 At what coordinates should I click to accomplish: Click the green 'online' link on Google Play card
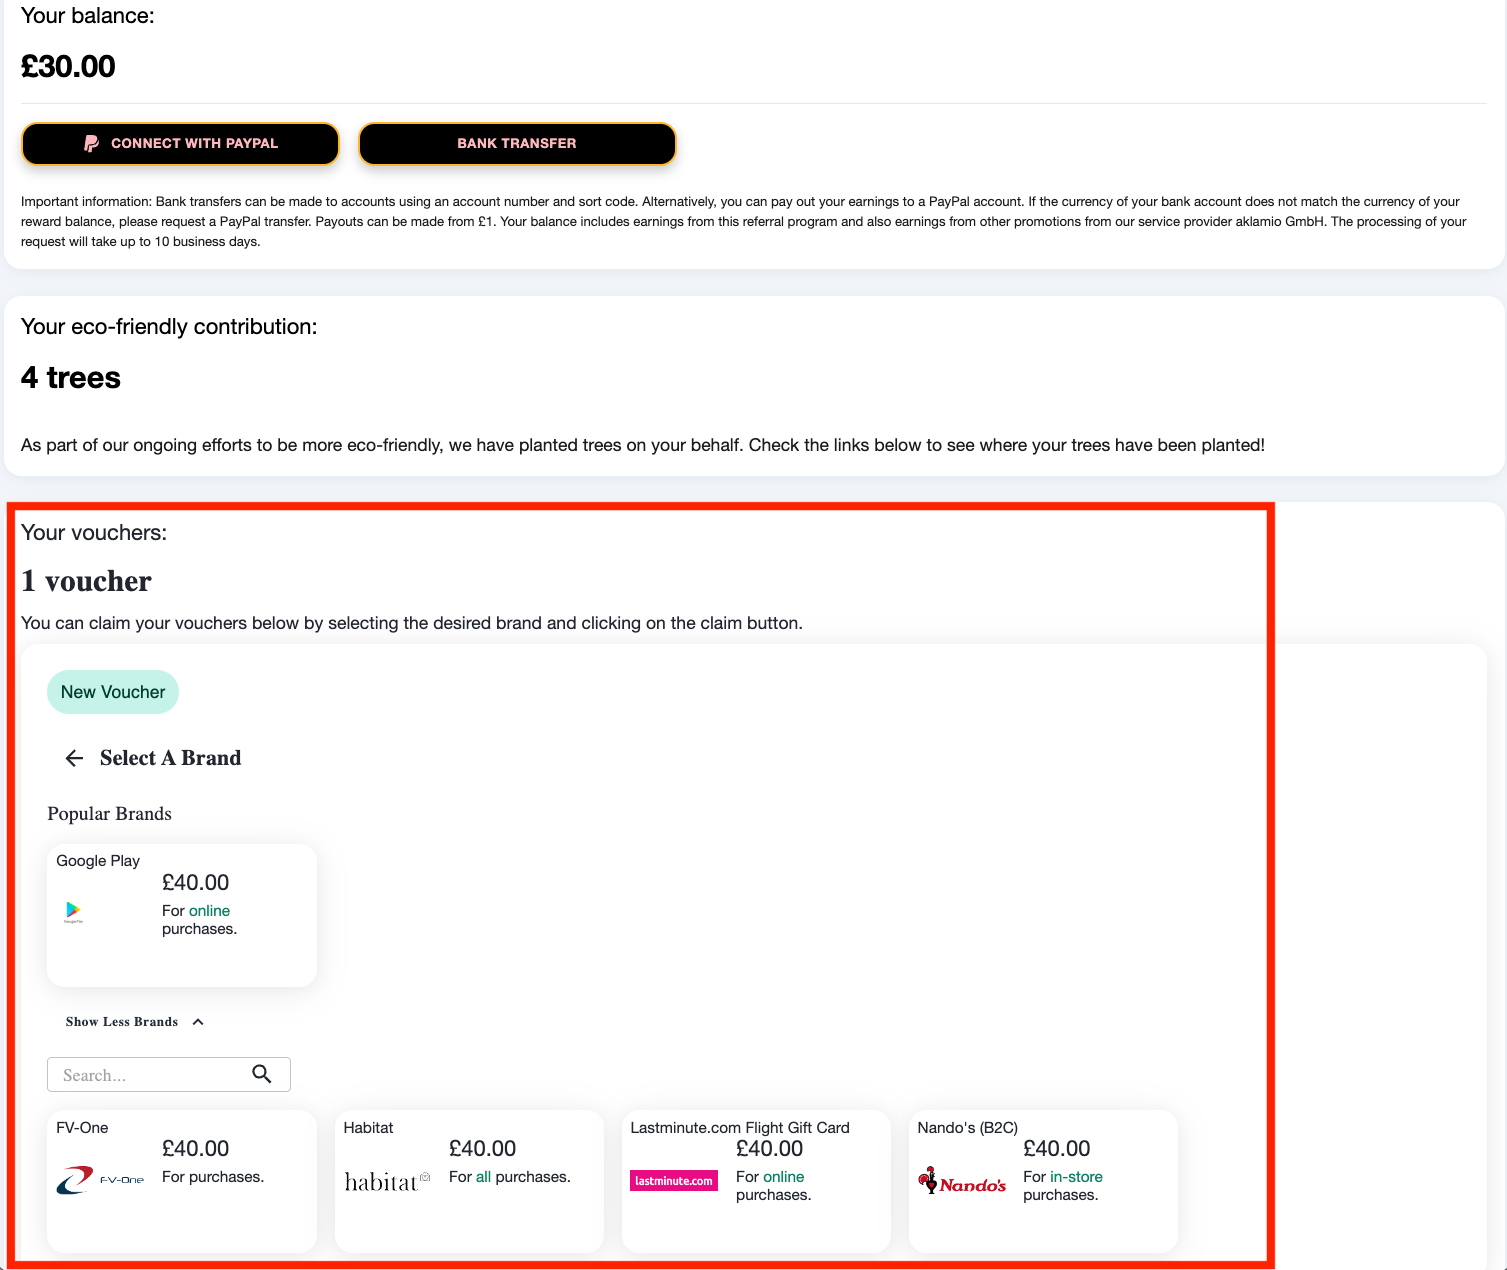210,911
